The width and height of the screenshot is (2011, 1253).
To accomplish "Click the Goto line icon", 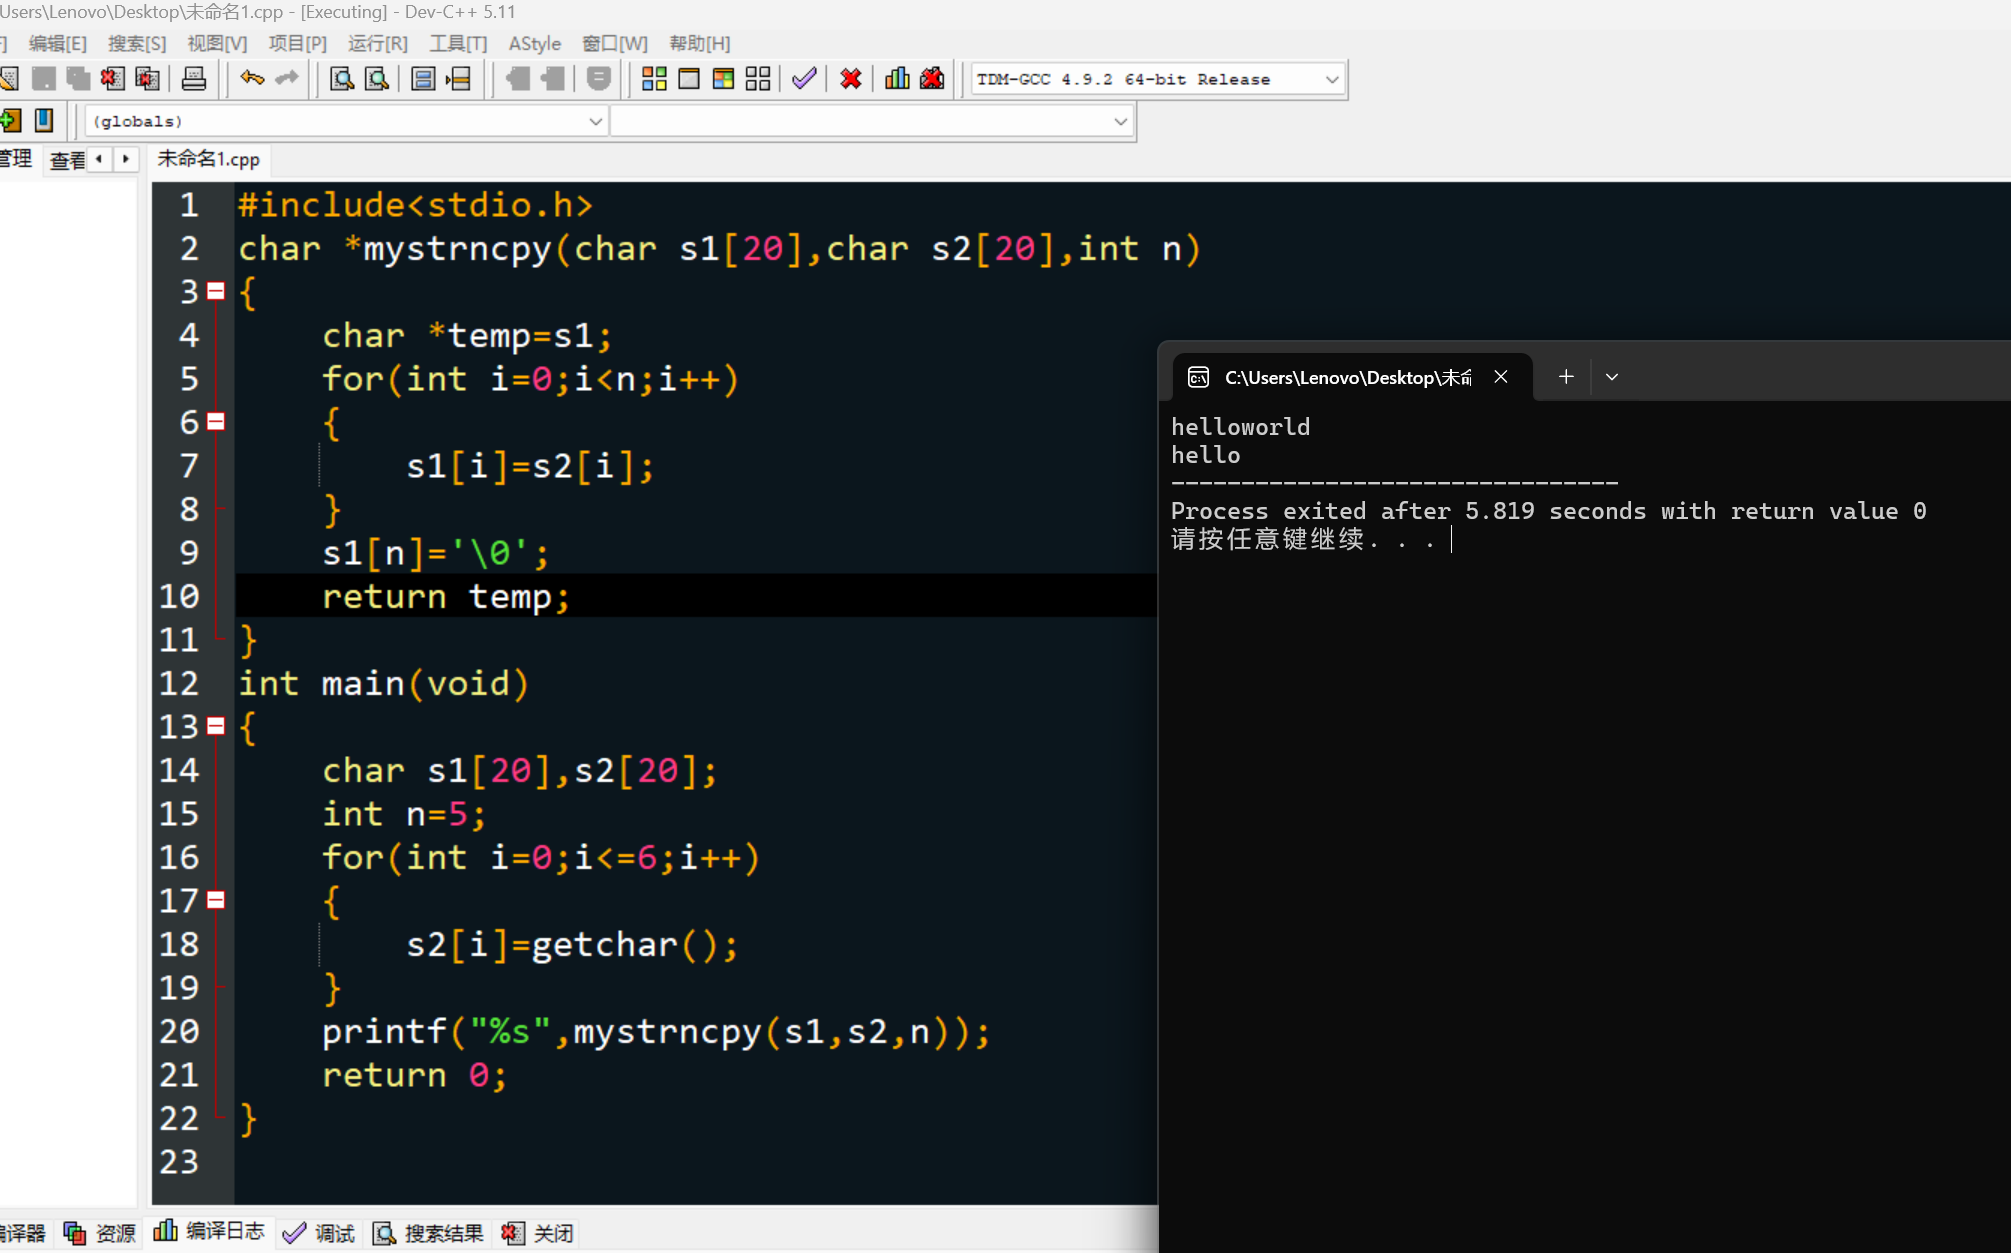I will [459, 79].
